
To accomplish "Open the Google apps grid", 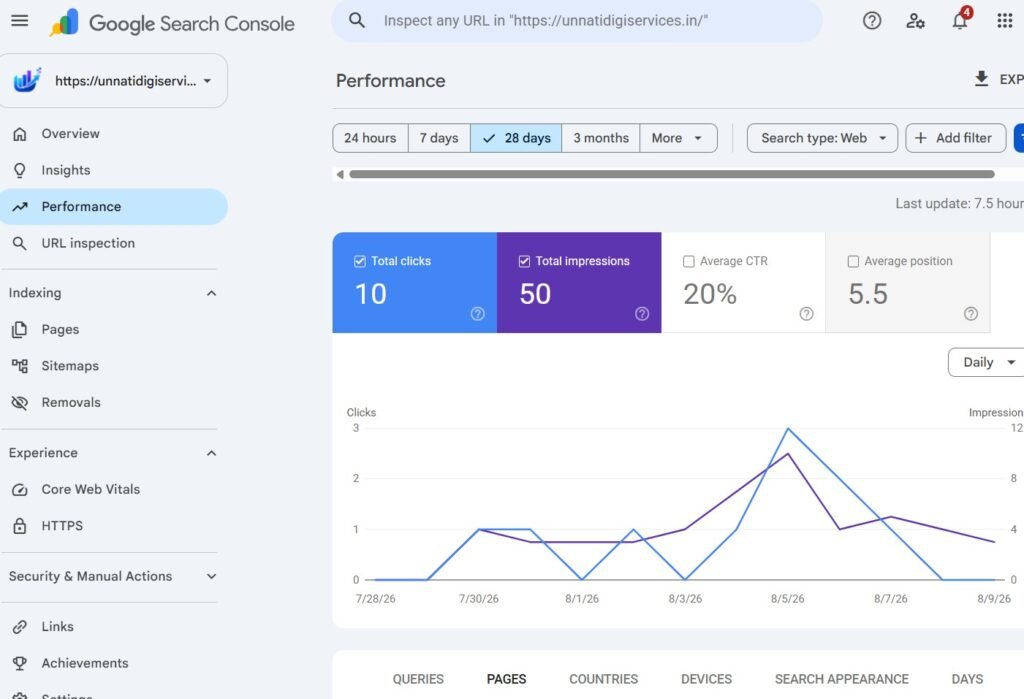I will coord(1004,21).
